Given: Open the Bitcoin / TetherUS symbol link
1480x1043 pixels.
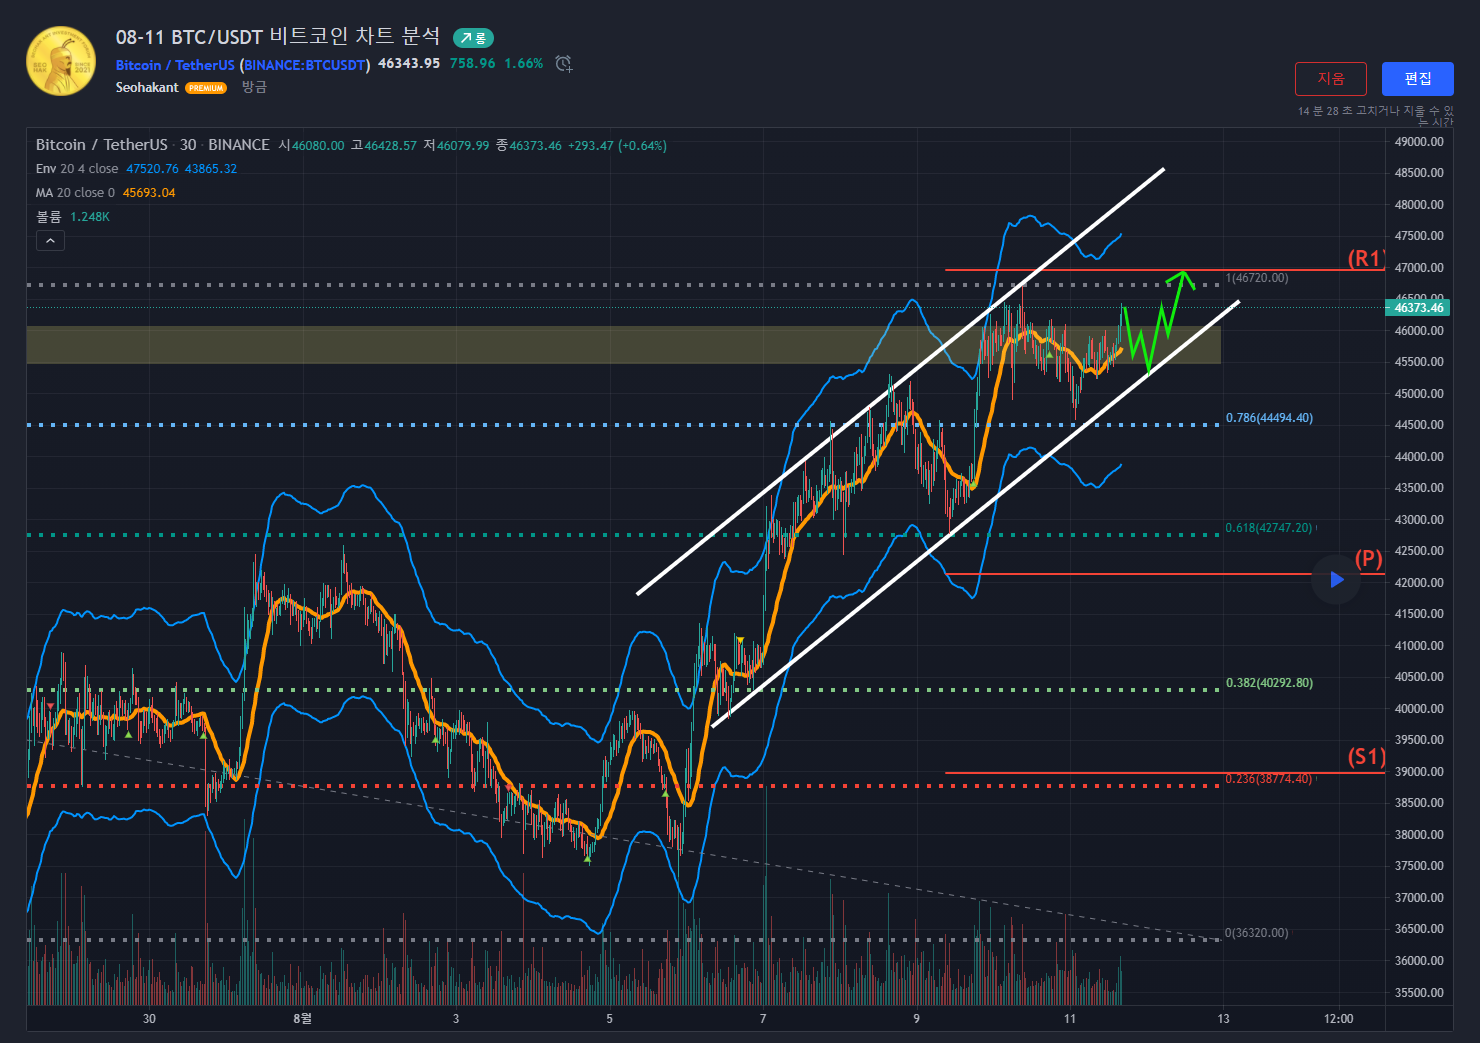Looking at the screenshot, I should tap(175, 65).
